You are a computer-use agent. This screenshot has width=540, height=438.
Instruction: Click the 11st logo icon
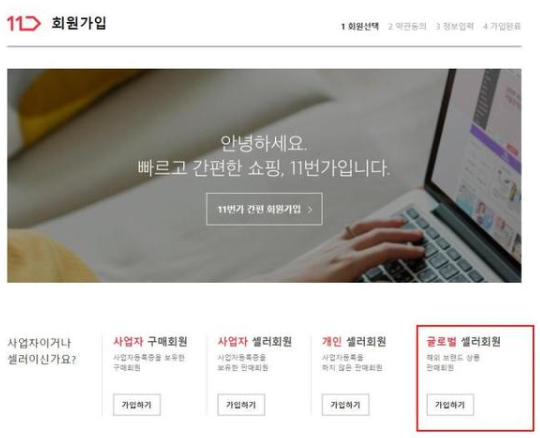coord(24,23)
